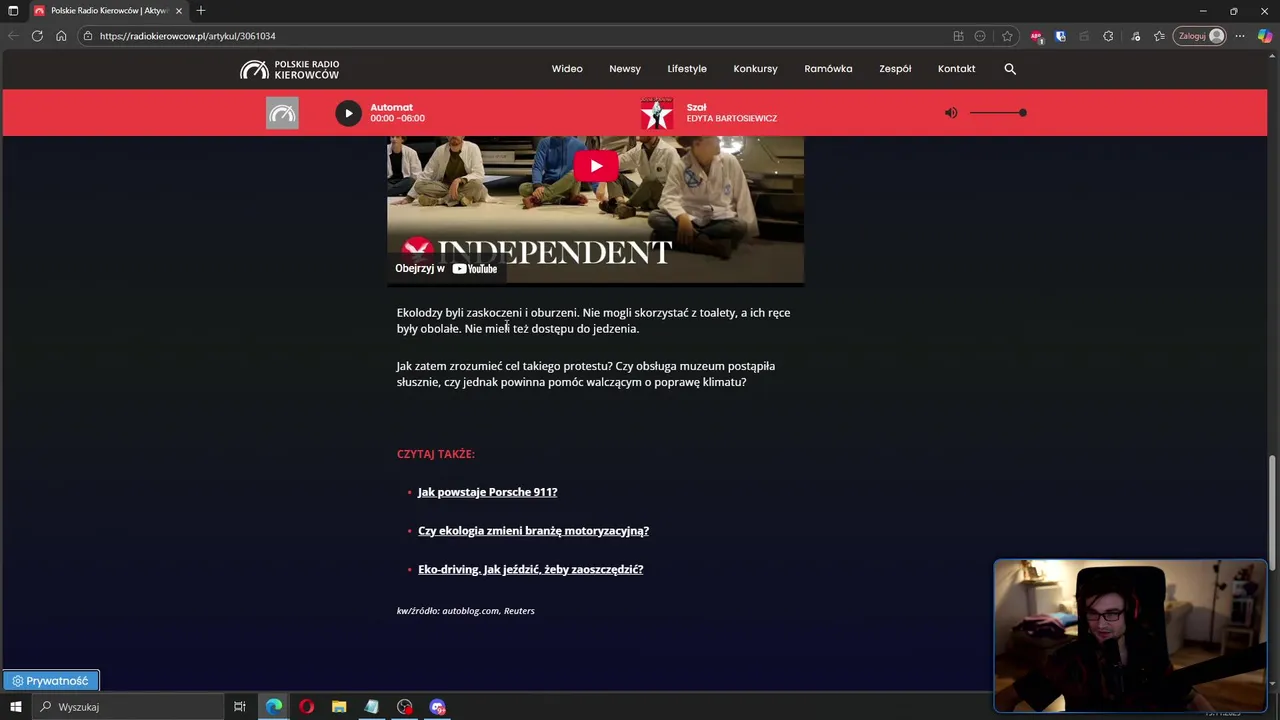Click the Szał album cover thumbnail

(x=657, y=113)
